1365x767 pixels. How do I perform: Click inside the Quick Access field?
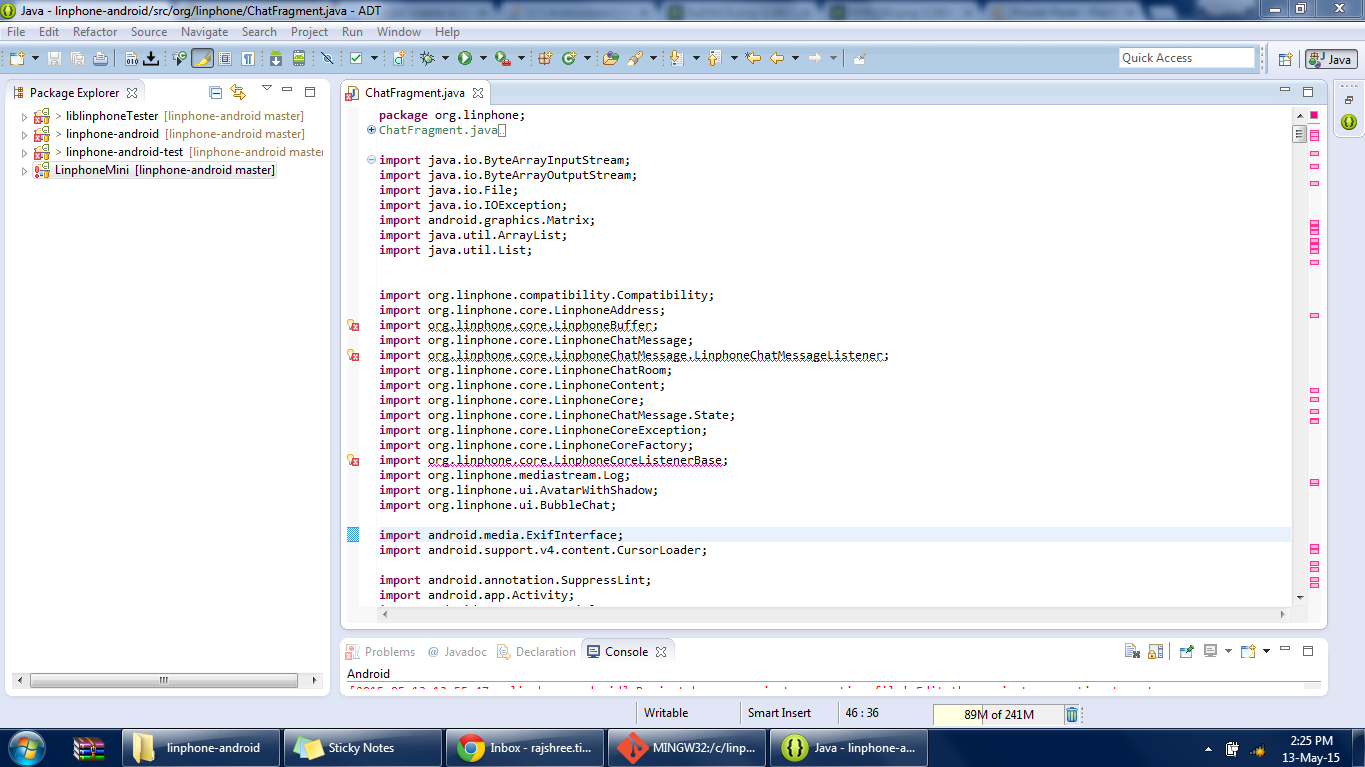pyautogui.click(x=1186, y=58)
